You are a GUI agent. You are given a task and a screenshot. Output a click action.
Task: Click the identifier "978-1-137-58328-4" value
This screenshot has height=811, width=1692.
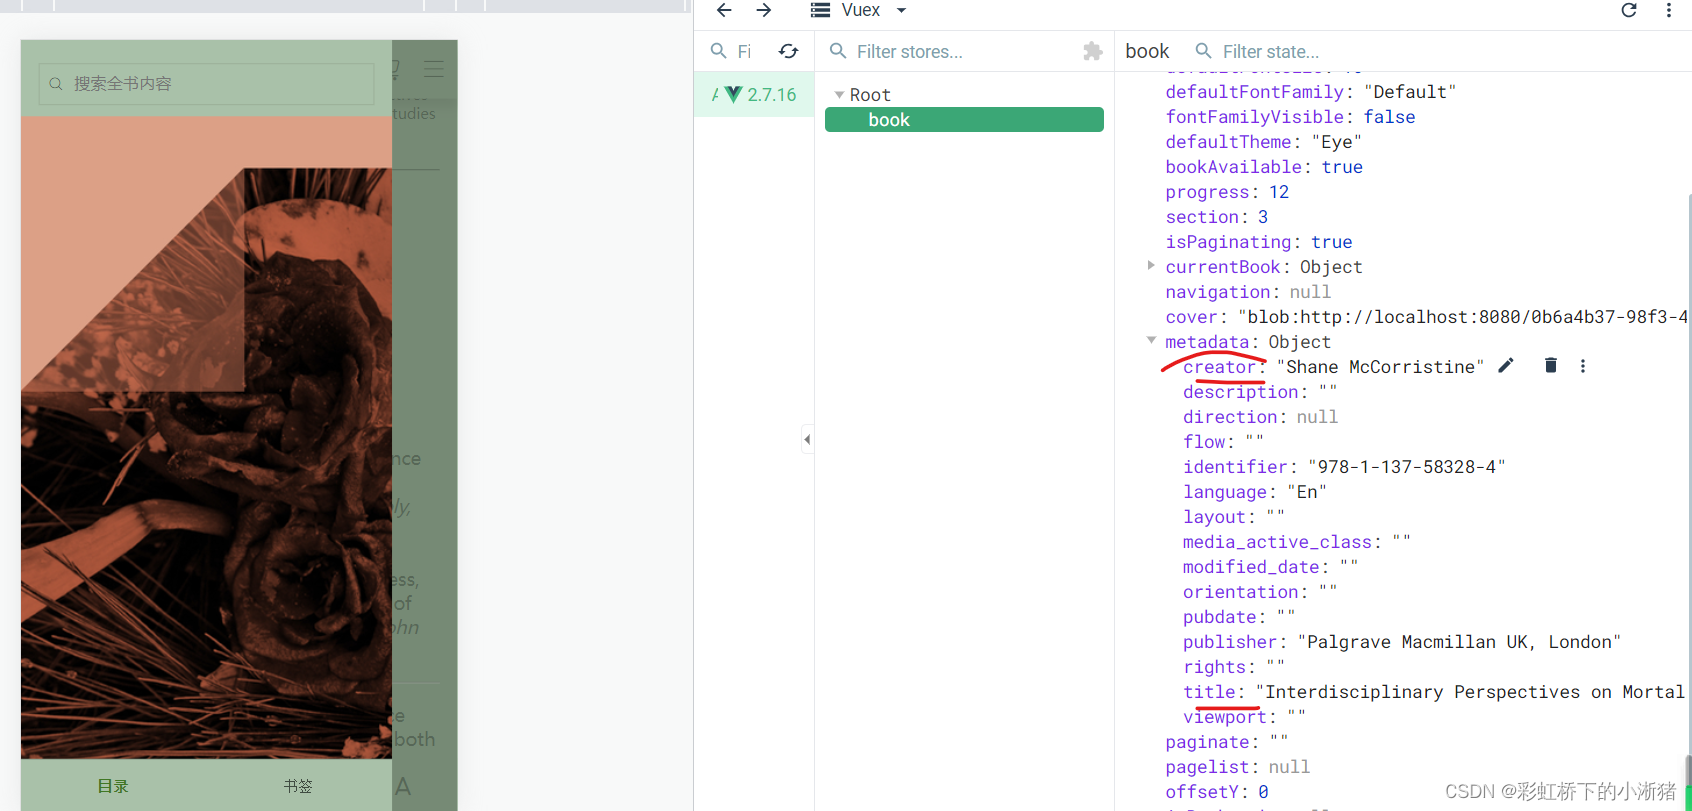1406,467
